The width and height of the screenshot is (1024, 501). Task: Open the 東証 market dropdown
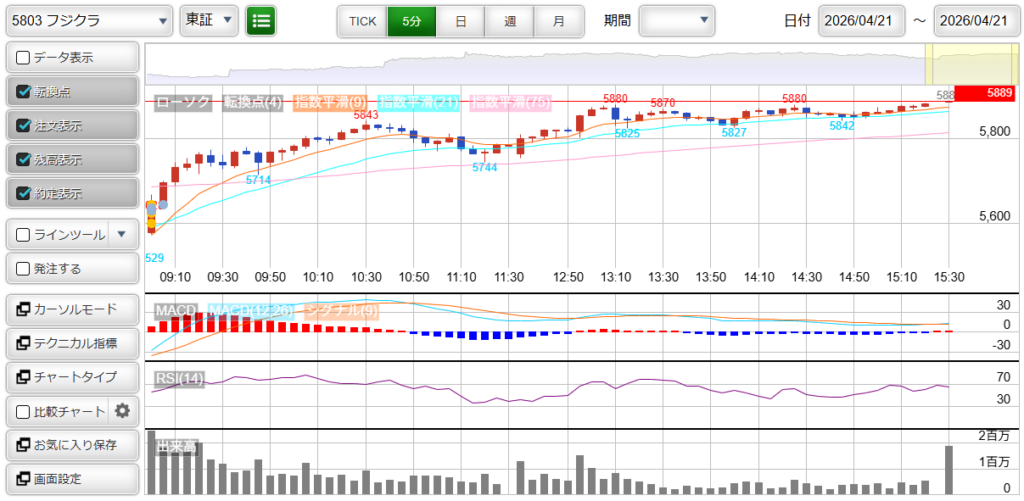pyautogui.click(x=209, y=20)
